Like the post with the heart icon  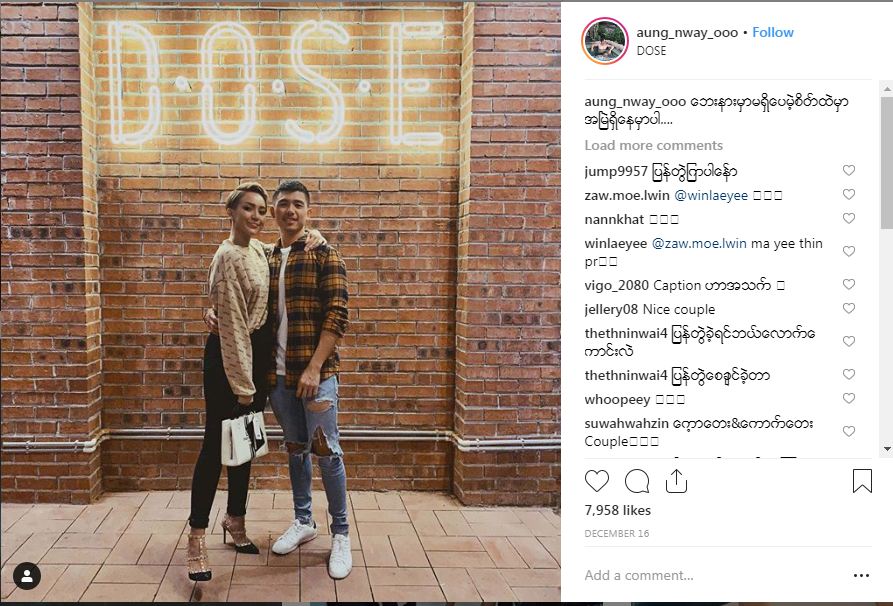[x=597, y=481]
